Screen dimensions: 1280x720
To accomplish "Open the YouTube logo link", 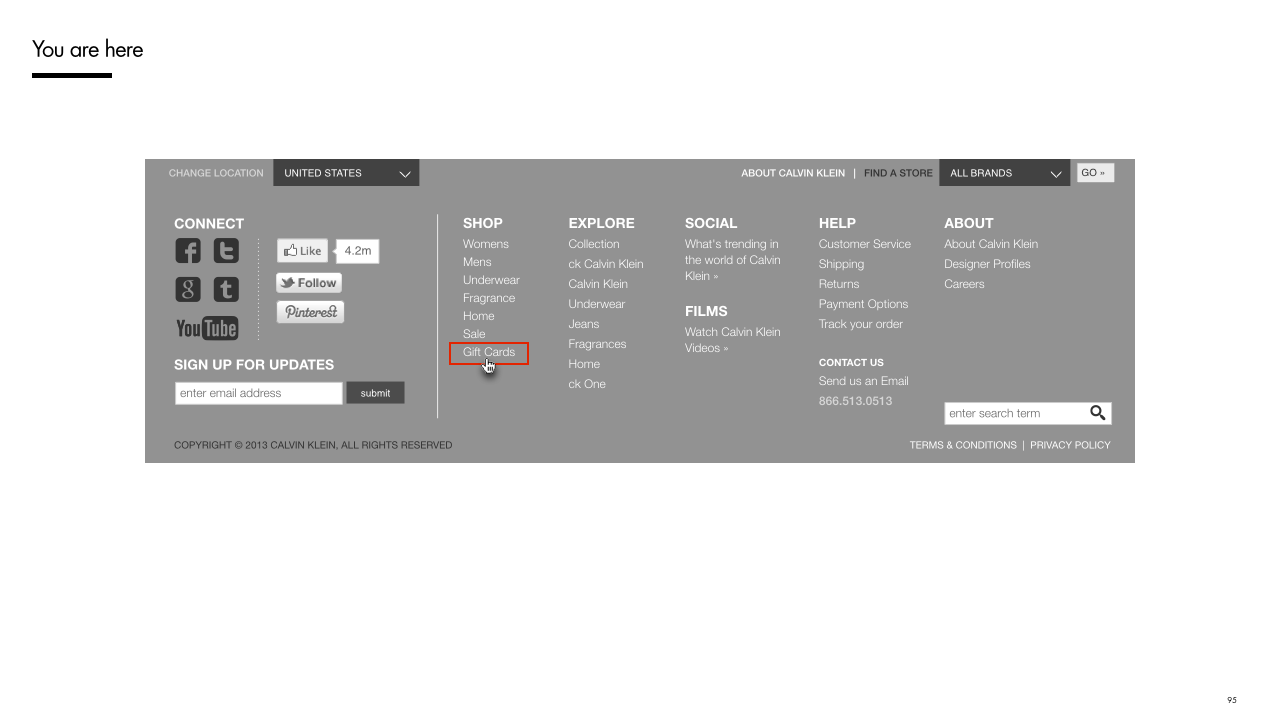I will tap(207, 328).
